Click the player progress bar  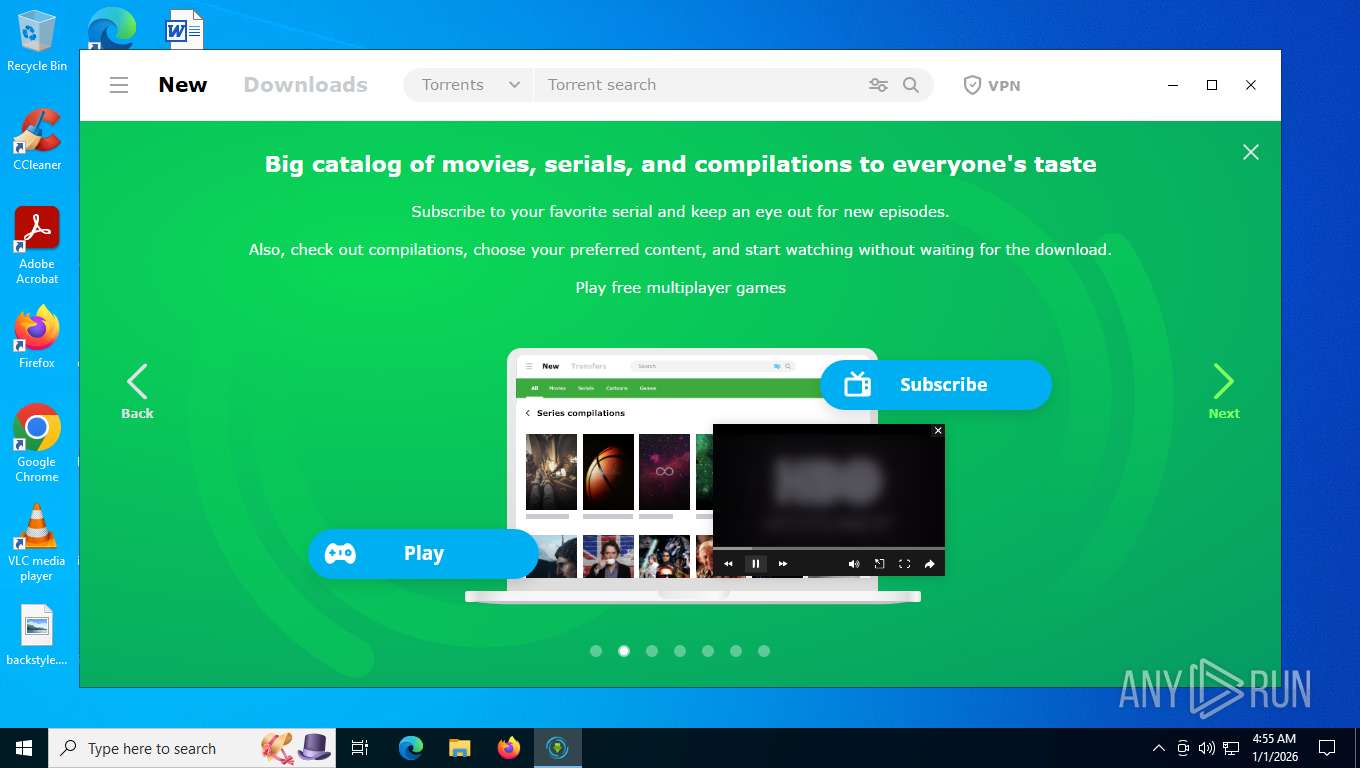[x=829, y=548]
